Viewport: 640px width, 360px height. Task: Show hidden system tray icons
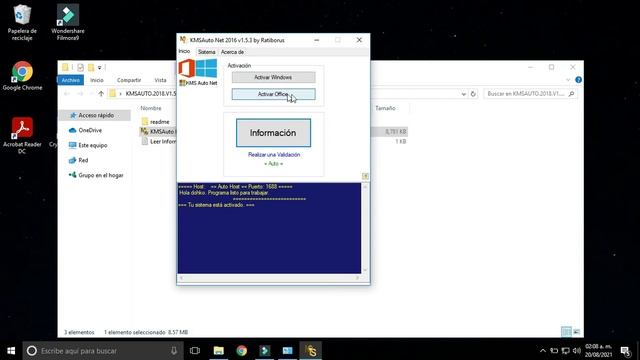542,351
